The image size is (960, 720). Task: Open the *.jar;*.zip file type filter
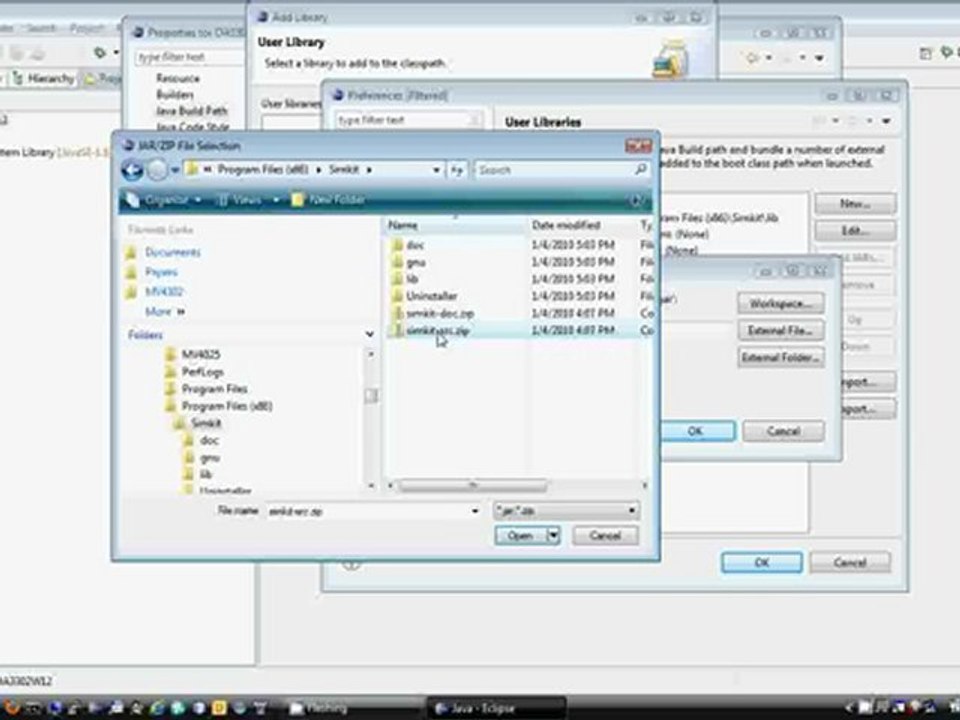[566, 511]
